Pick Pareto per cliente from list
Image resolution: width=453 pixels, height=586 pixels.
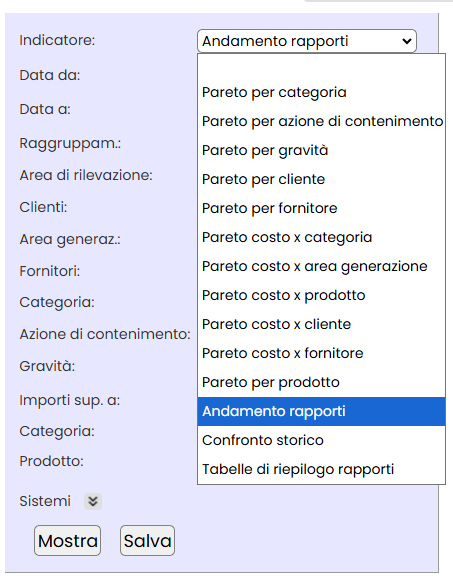pyautogui.click(x=321, y=179)
